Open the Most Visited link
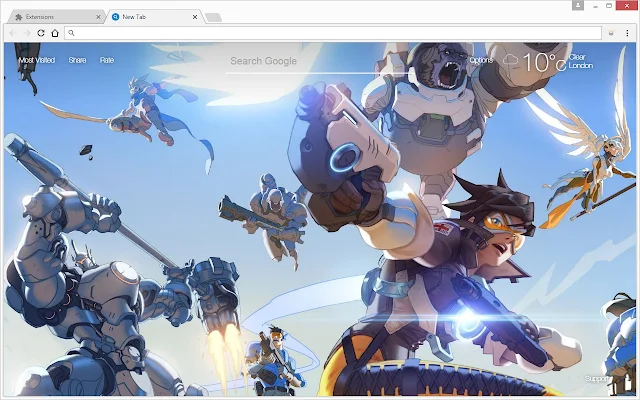 37,60
